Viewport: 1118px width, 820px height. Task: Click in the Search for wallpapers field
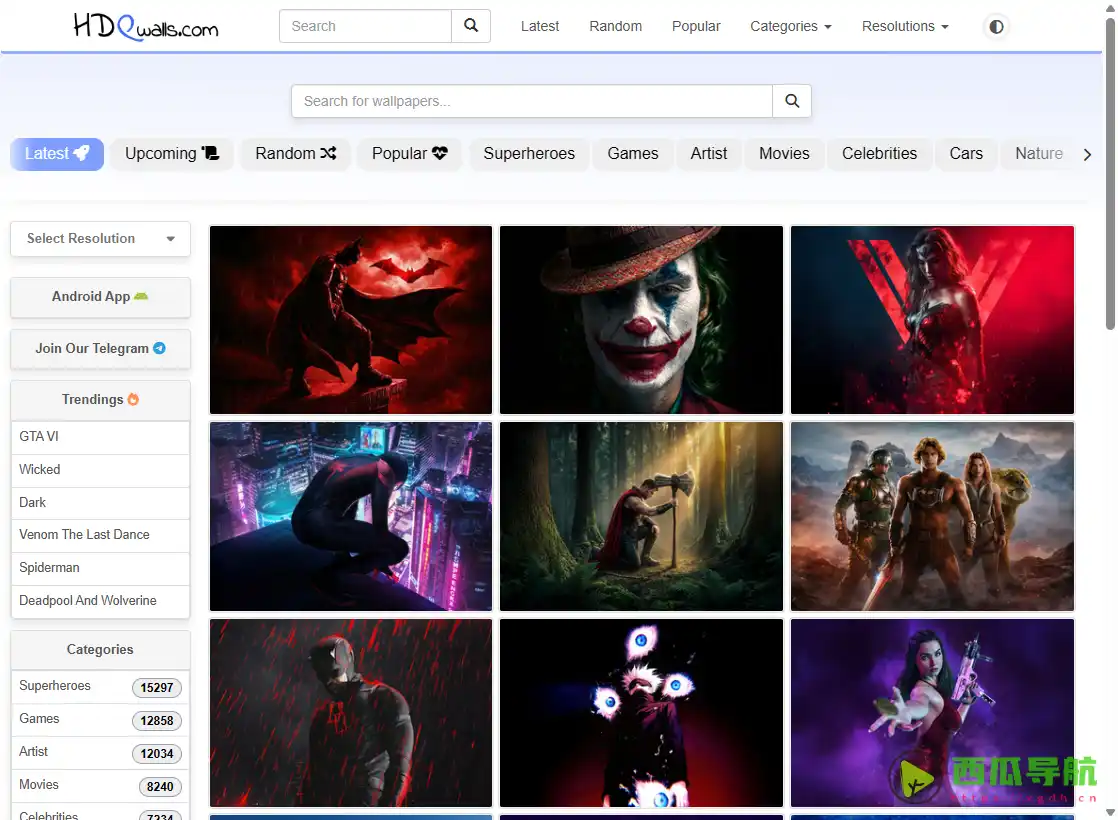[x=531, y=101]
